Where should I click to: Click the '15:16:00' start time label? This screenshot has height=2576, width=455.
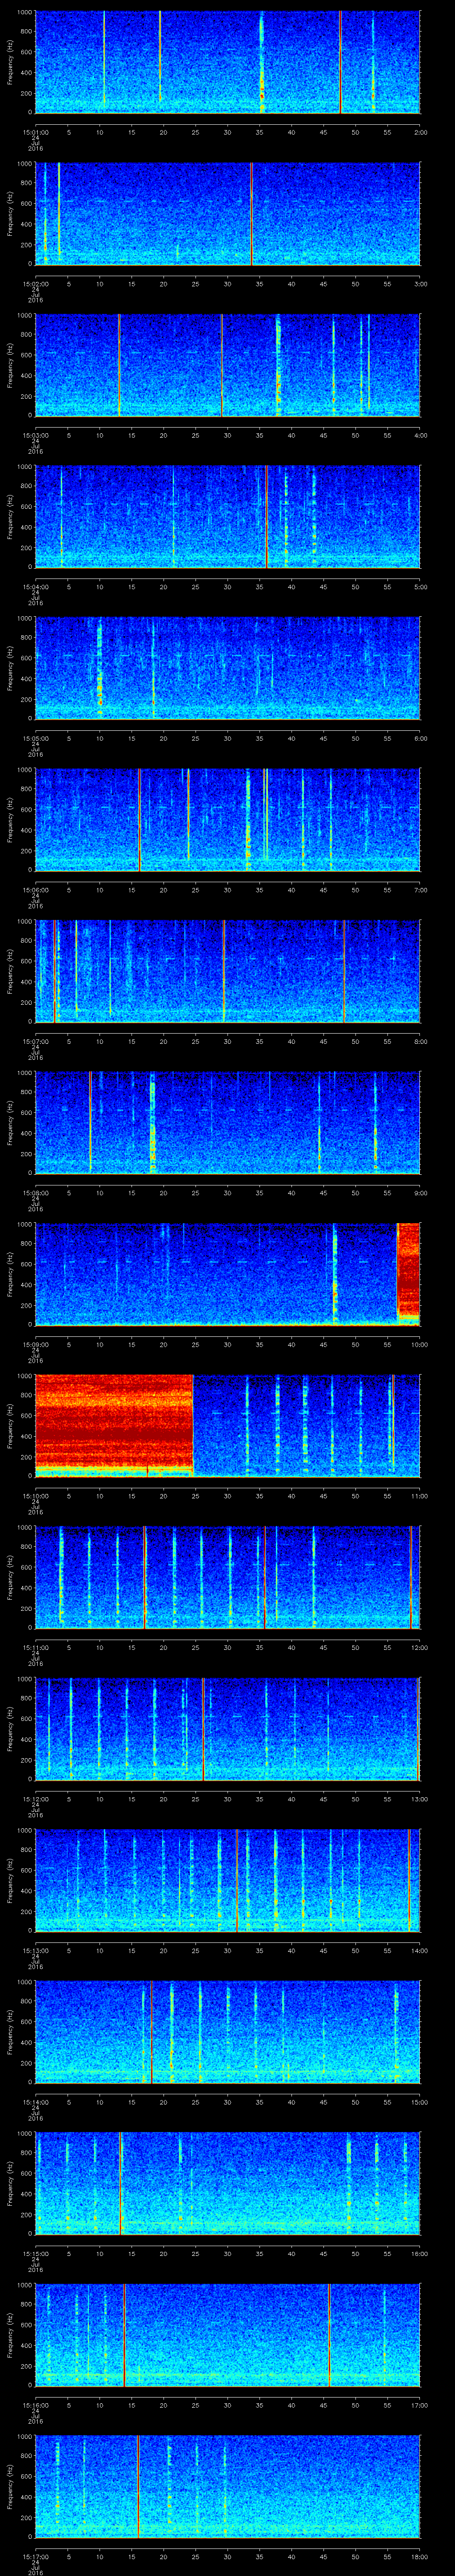(35, 2404)
